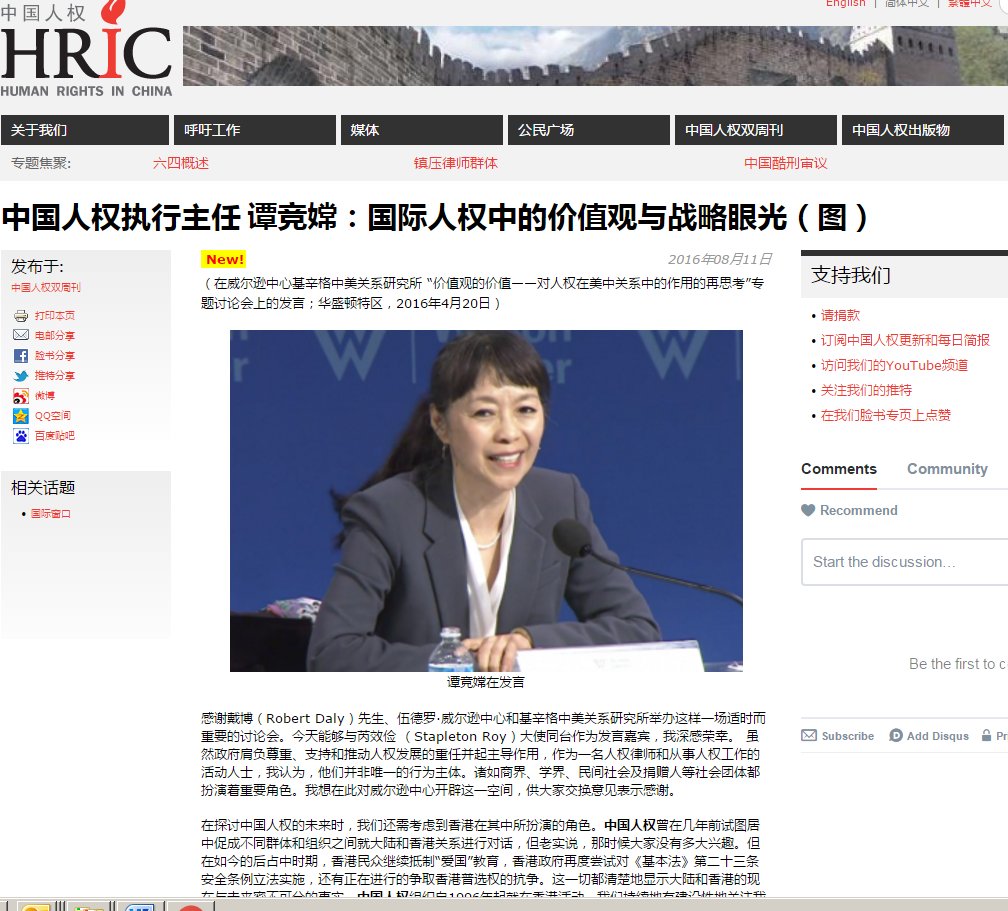The height and width of the screenshot is (911, 1008).
Task: Open 访问我们的YouTube频道 link
Action: pos(894,365)
